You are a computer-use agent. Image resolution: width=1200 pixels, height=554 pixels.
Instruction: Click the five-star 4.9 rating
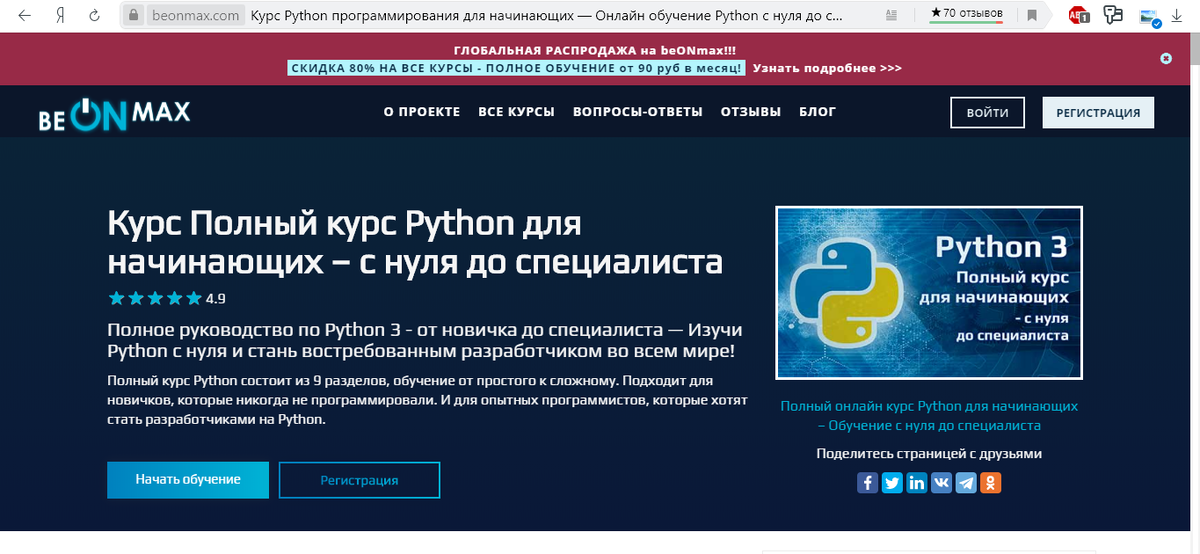[x=166, y=298]
